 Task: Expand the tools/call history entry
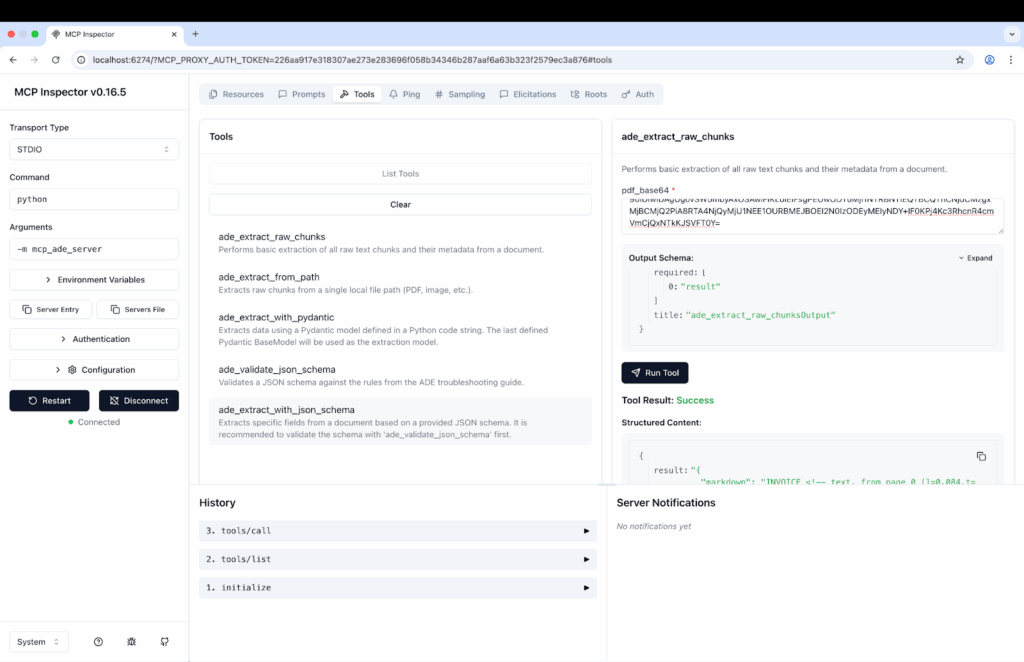click(x=397, y=531)
